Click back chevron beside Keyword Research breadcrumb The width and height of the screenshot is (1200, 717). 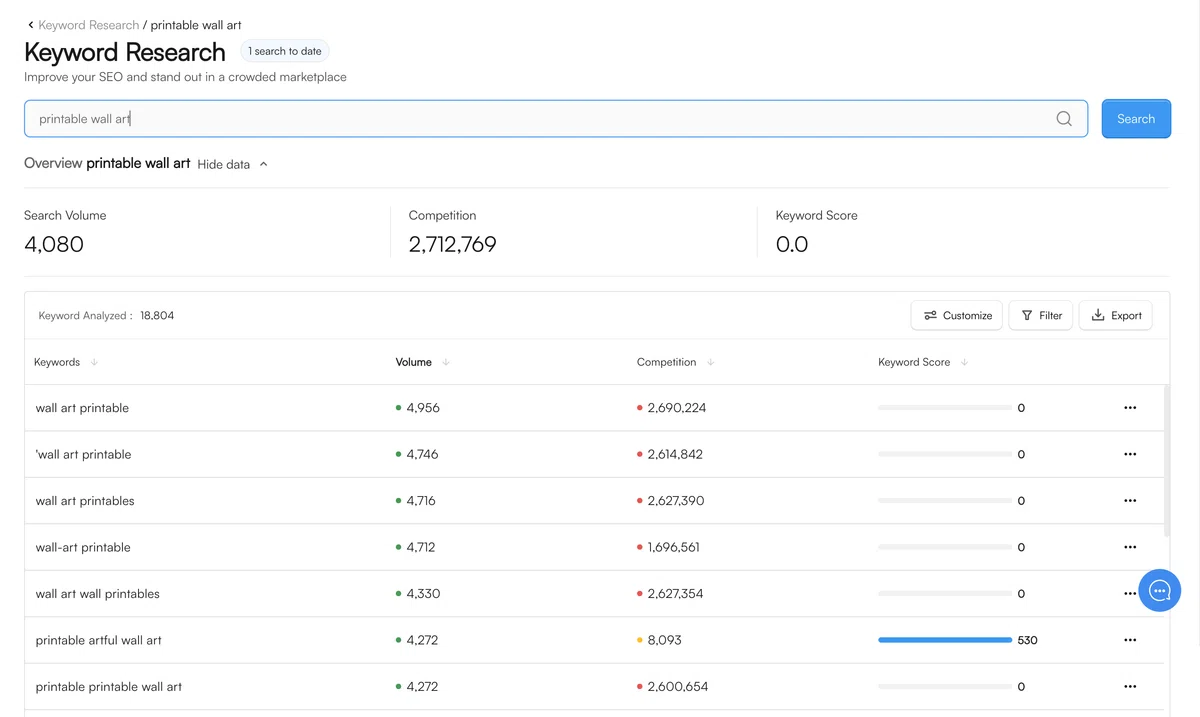(x=31, y=25)
